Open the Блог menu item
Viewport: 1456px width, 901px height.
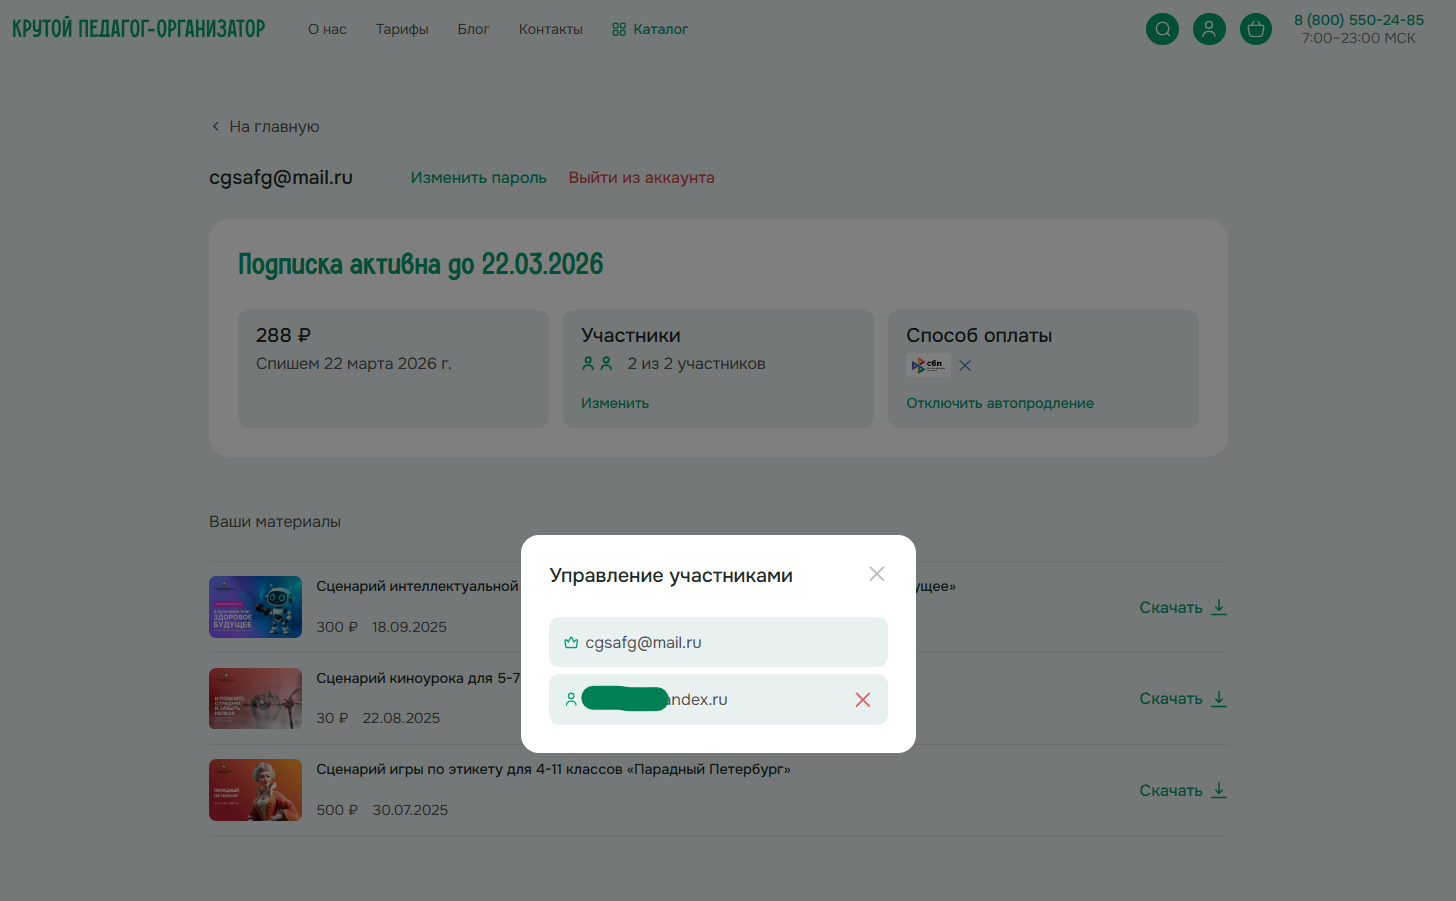tap(473, 29)
